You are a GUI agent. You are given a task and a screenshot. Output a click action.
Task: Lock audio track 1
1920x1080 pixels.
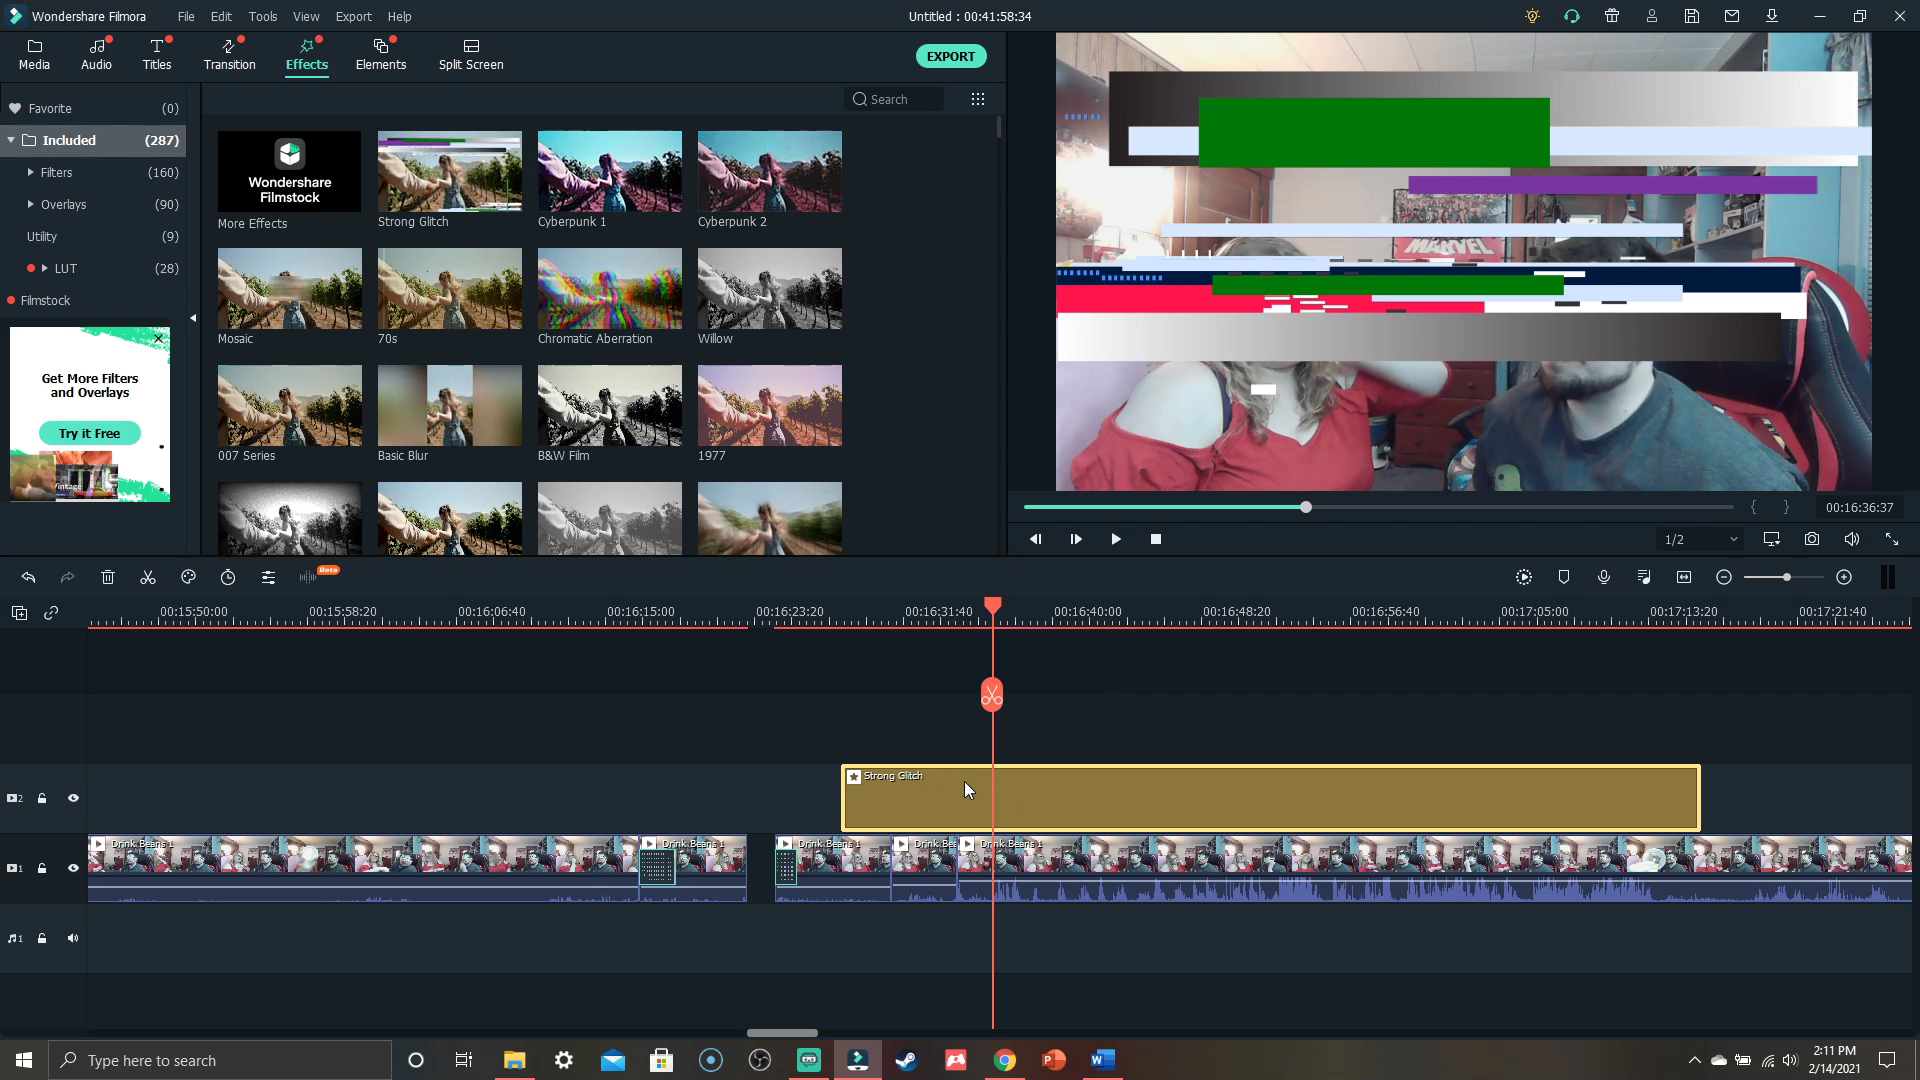tap(42, 938)
